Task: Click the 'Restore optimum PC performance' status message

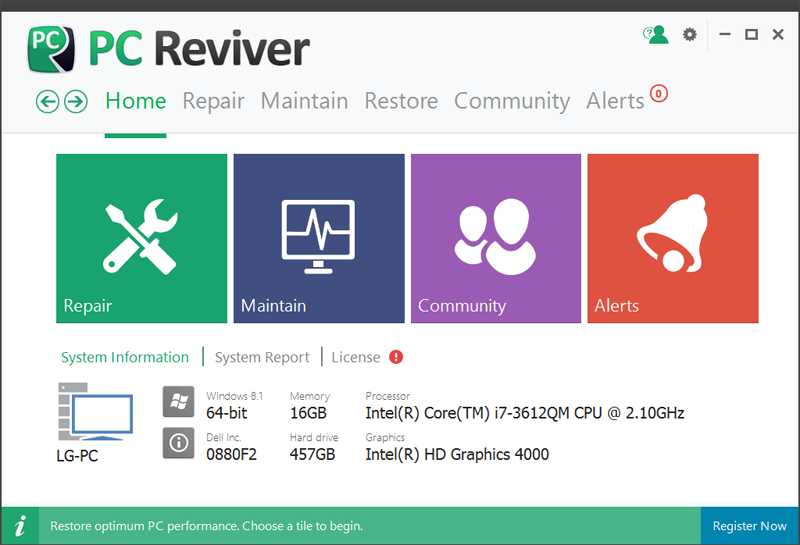Action: (x=207, y=526)
